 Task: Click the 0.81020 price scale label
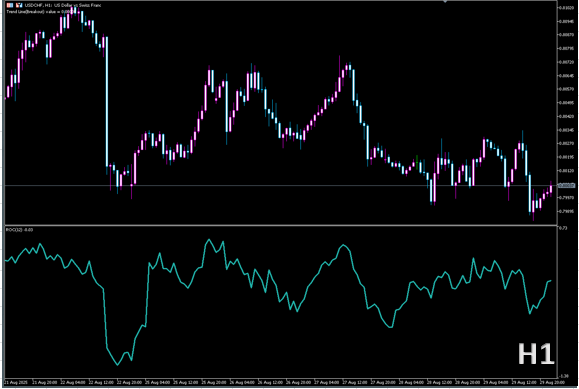click(x=567, y=8)
